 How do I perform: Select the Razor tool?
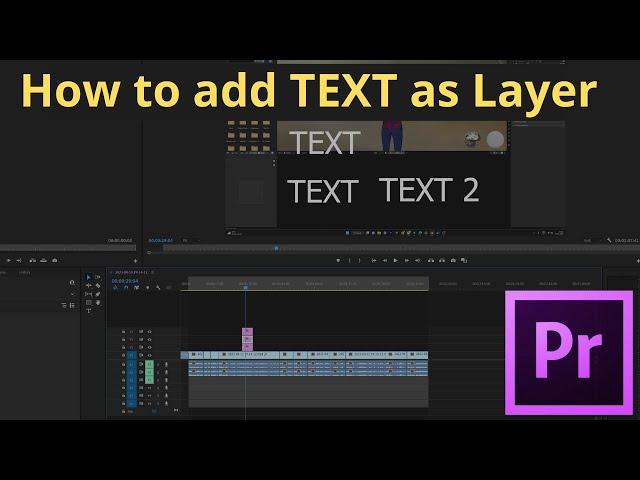[98, 286]
